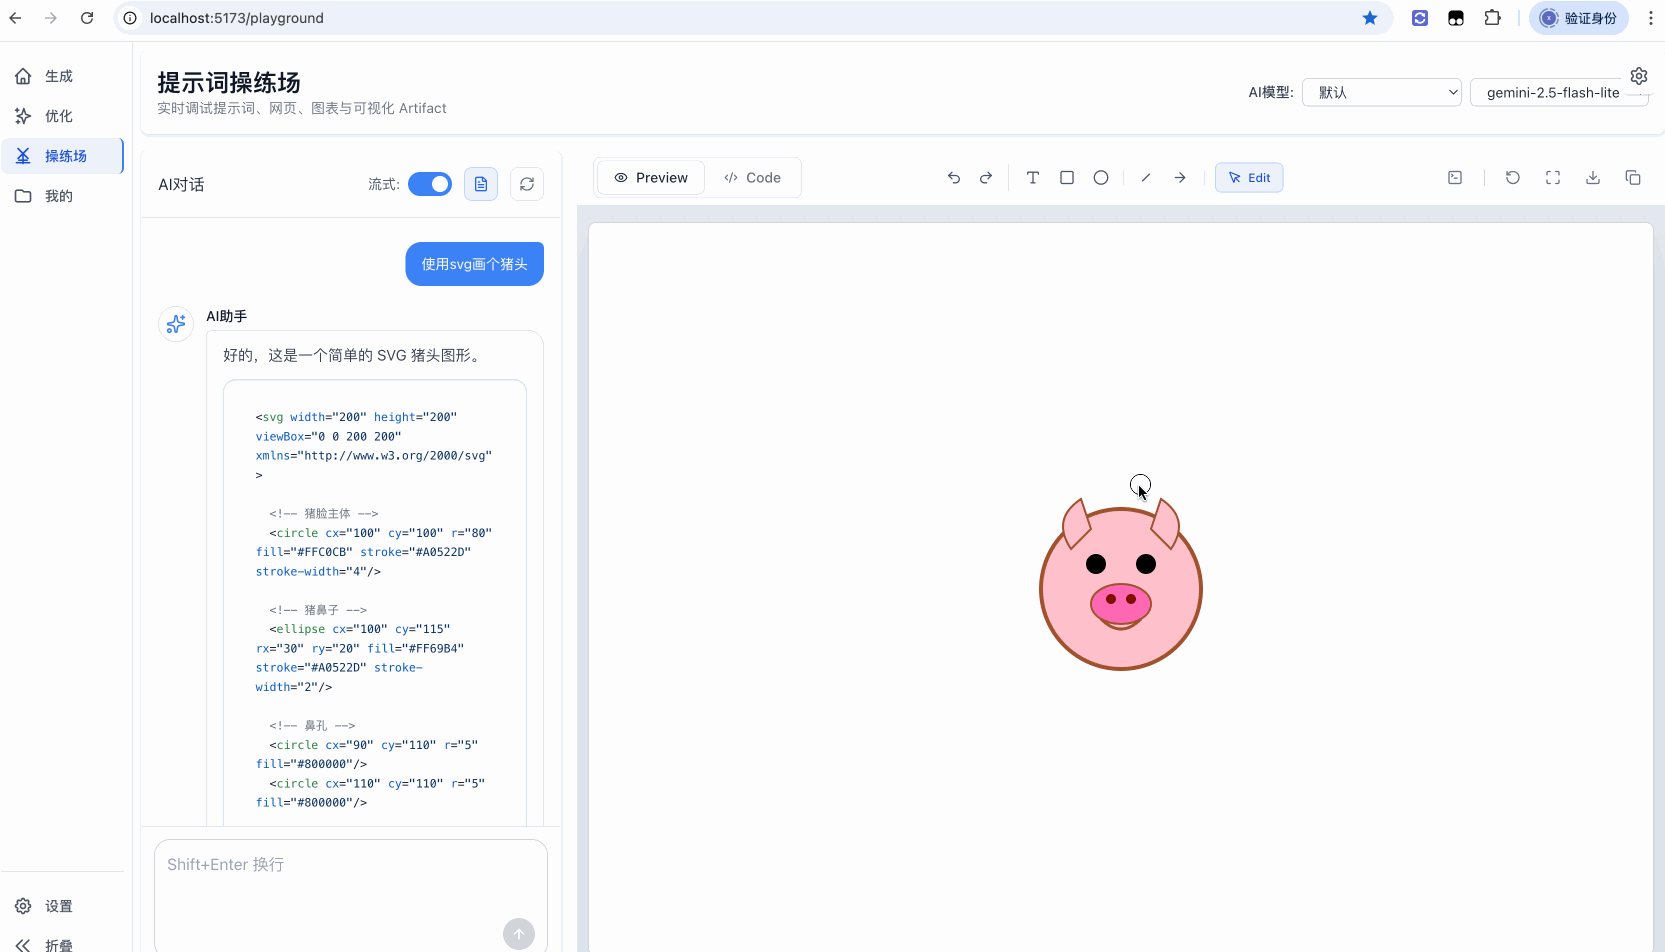Refresh the AI conversation

527,184
